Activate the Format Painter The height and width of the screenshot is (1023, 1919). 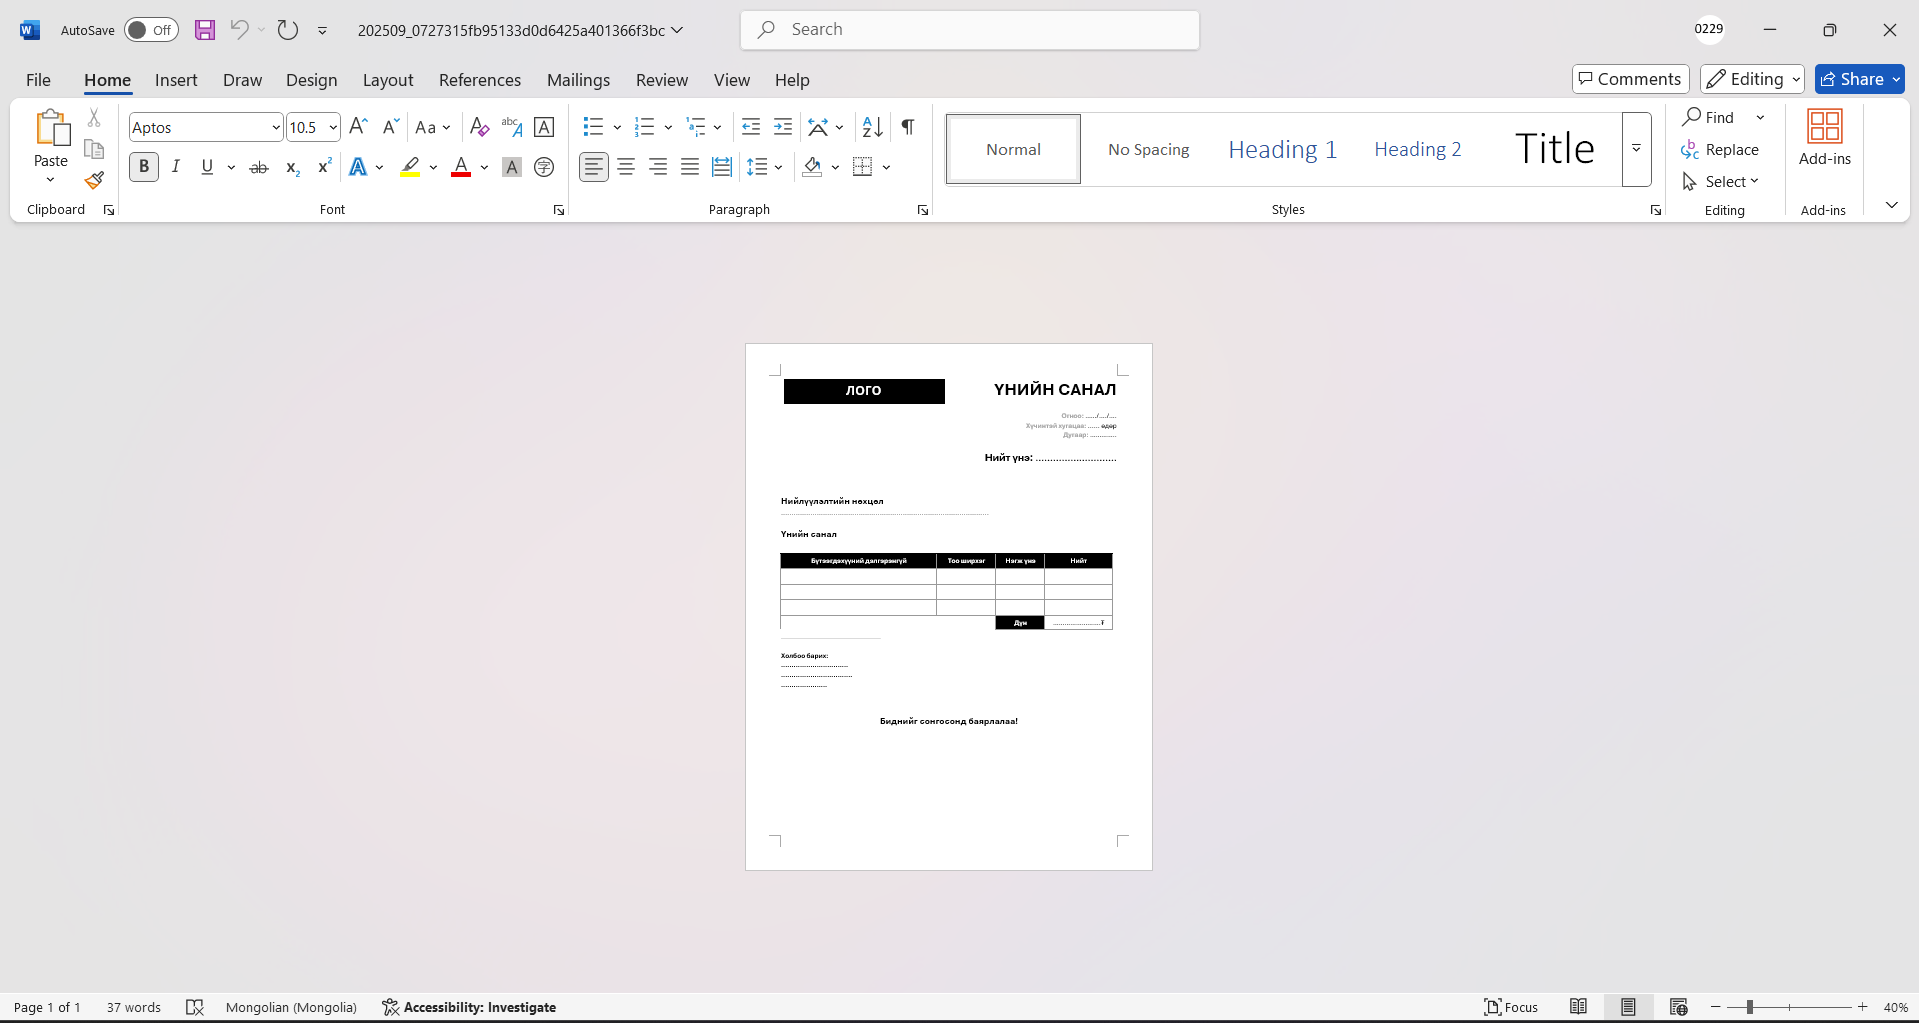(x=94, y=180)
